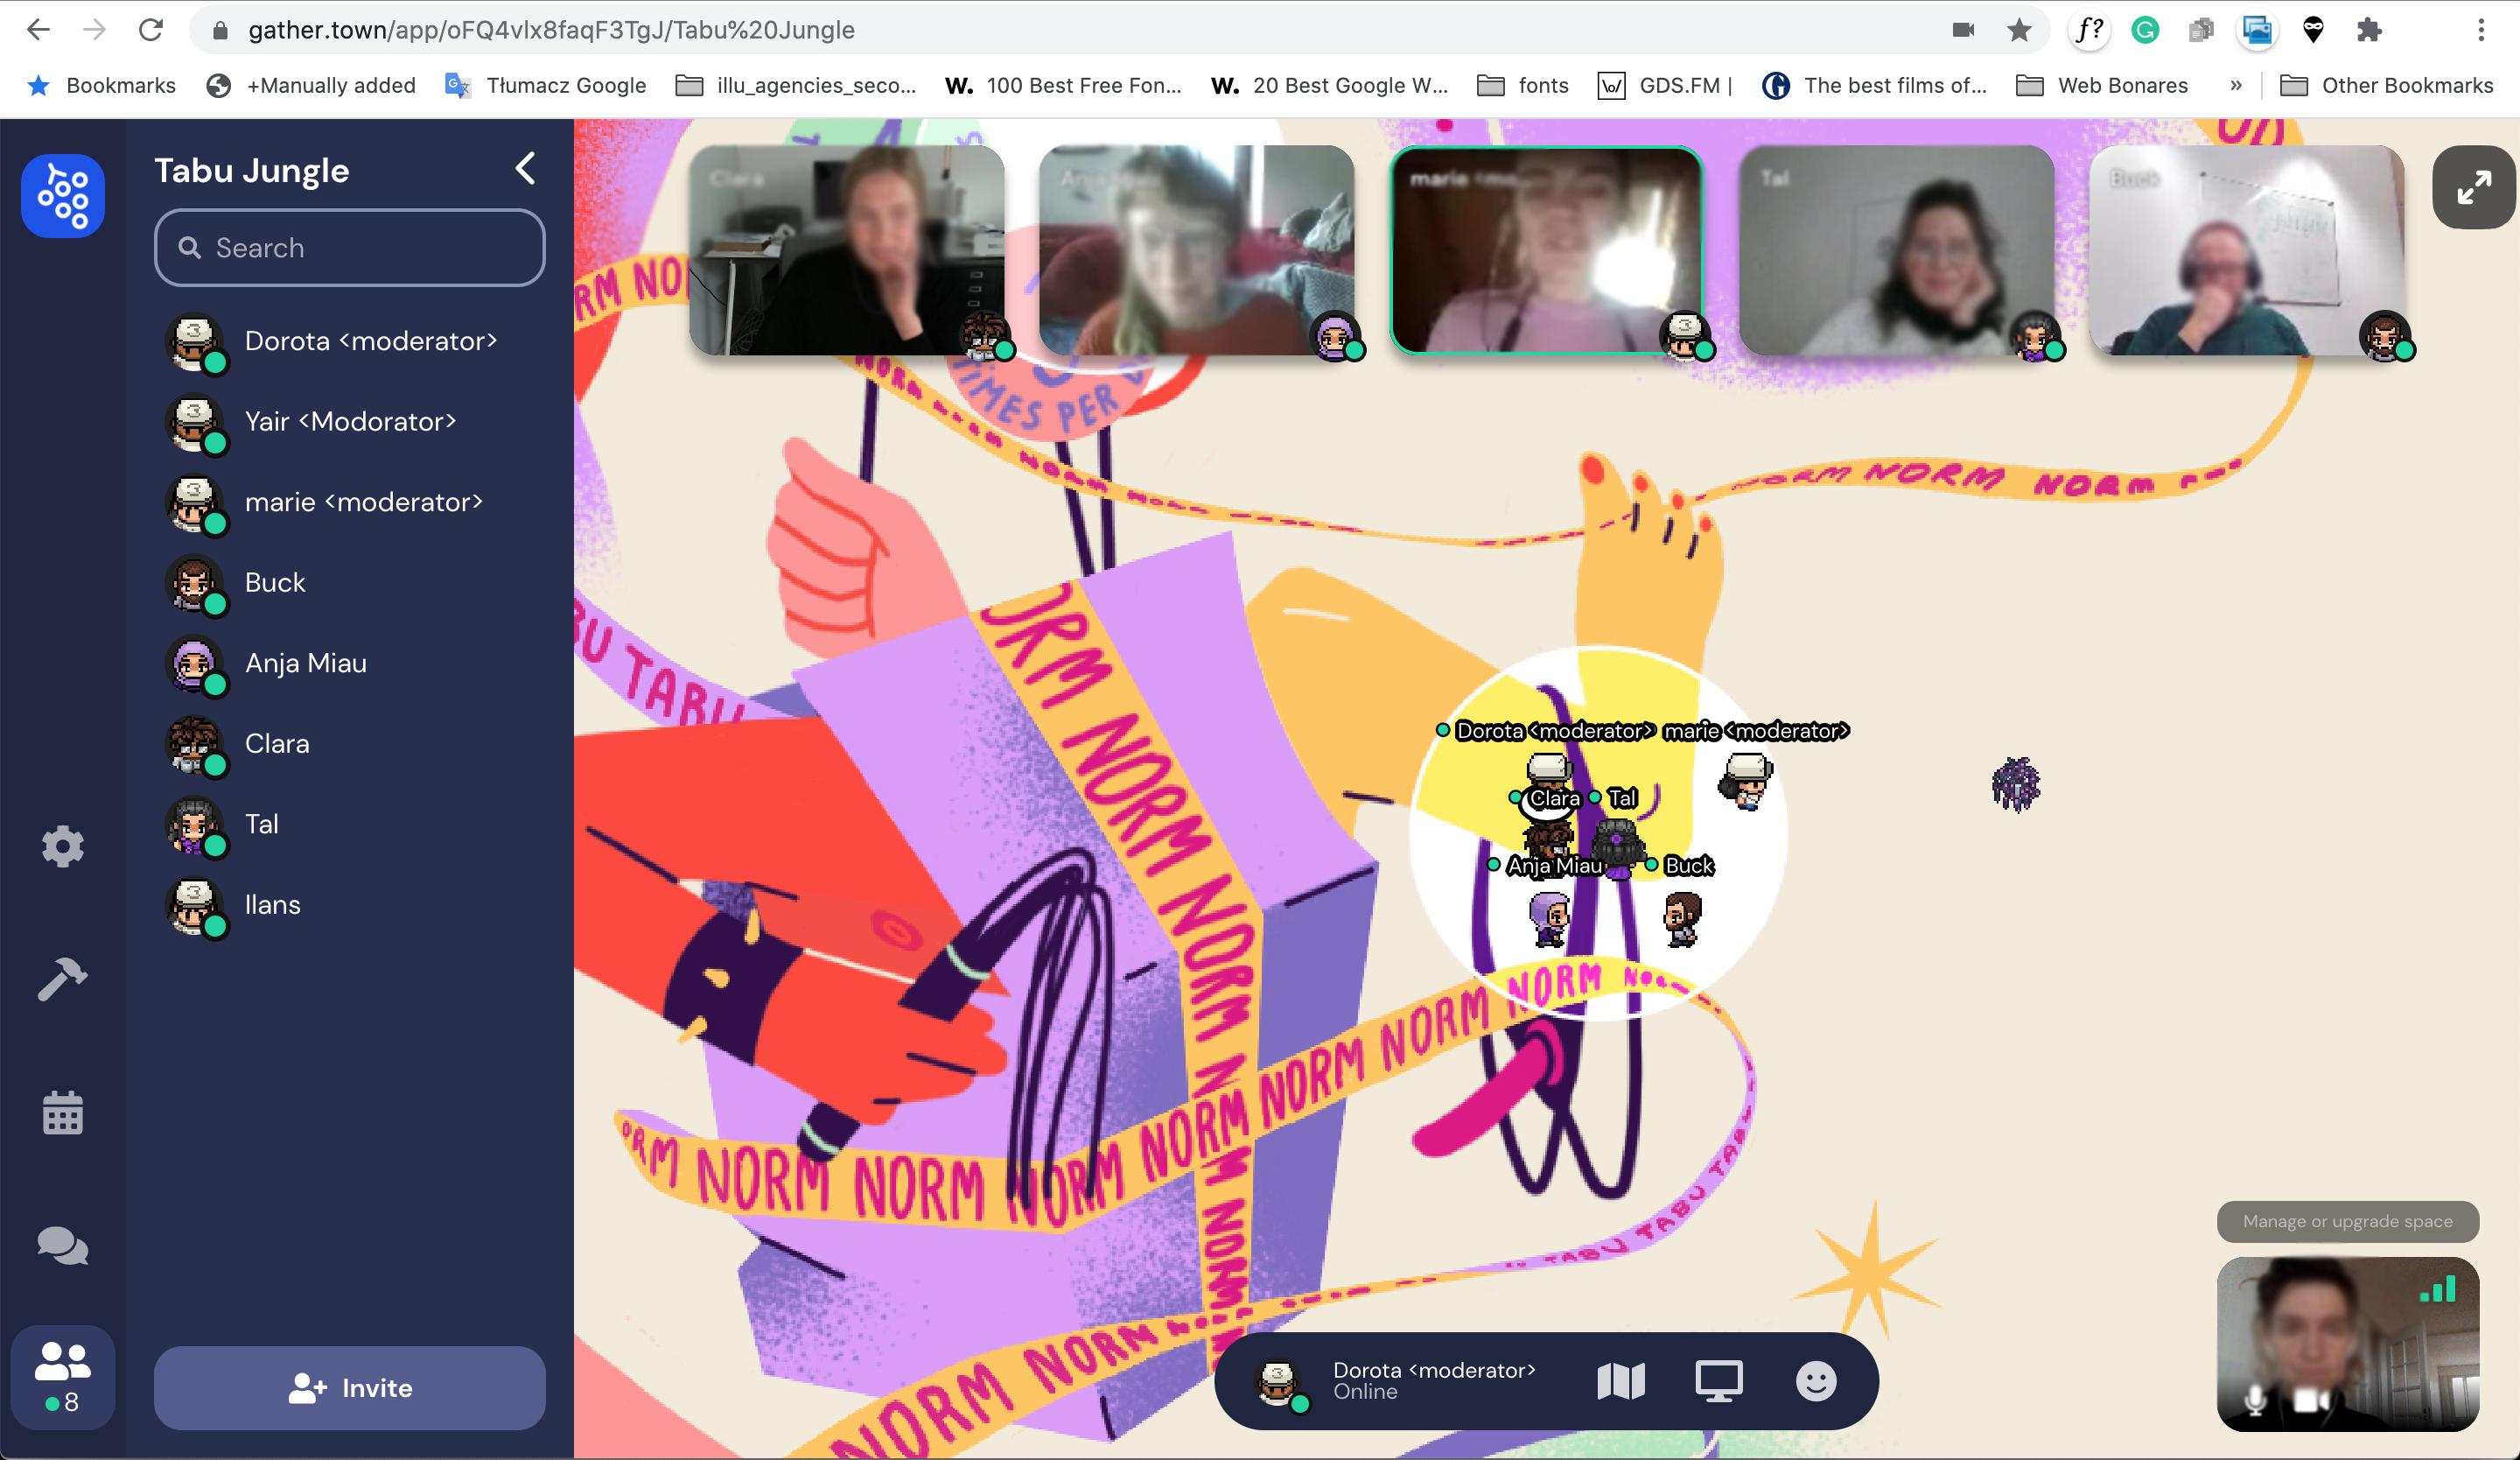Open GDS.FM bookmark
The width and height of the screenshot is (2520, 1460).
1666,85
